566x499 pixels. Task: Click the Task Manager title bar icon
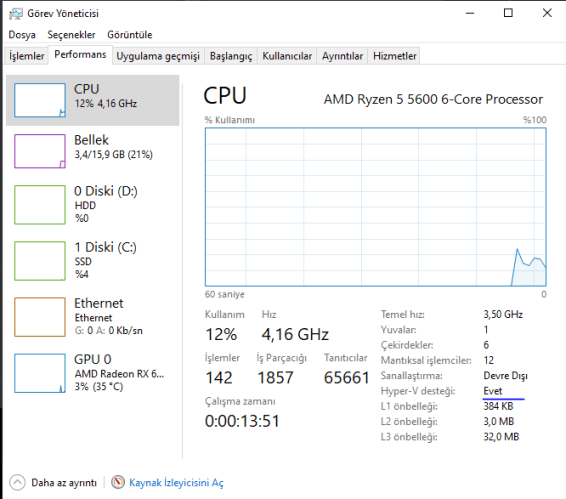[16, 14]
